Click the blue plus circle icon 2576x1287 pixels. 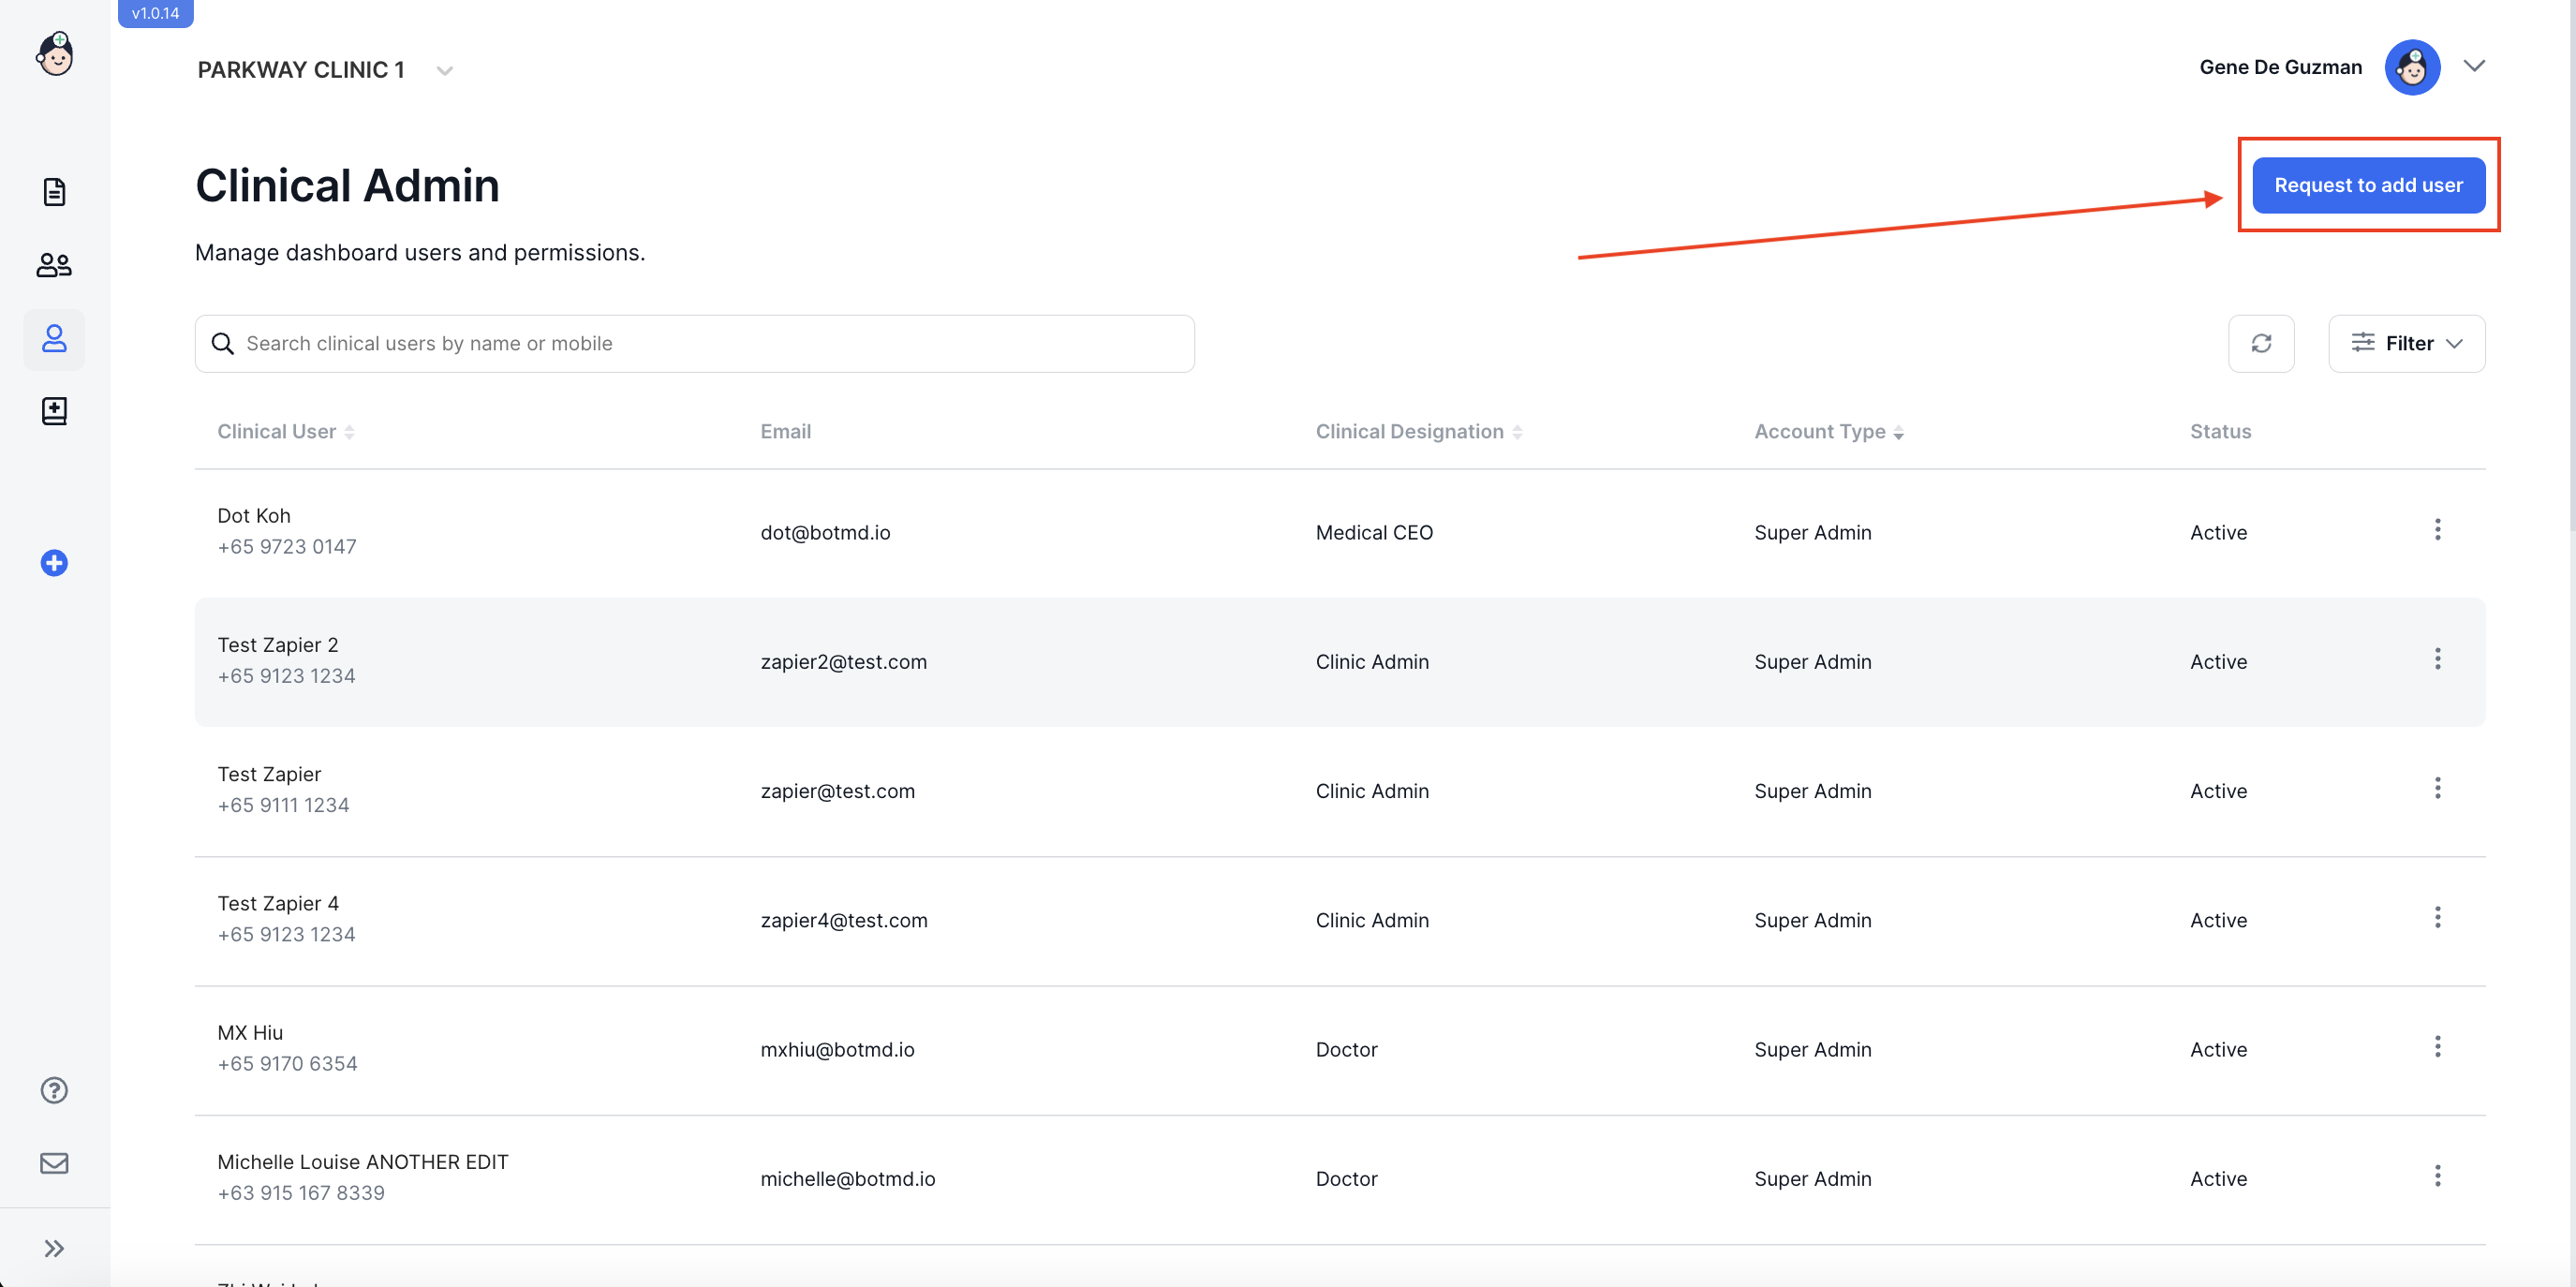click(x=54, y=563)
